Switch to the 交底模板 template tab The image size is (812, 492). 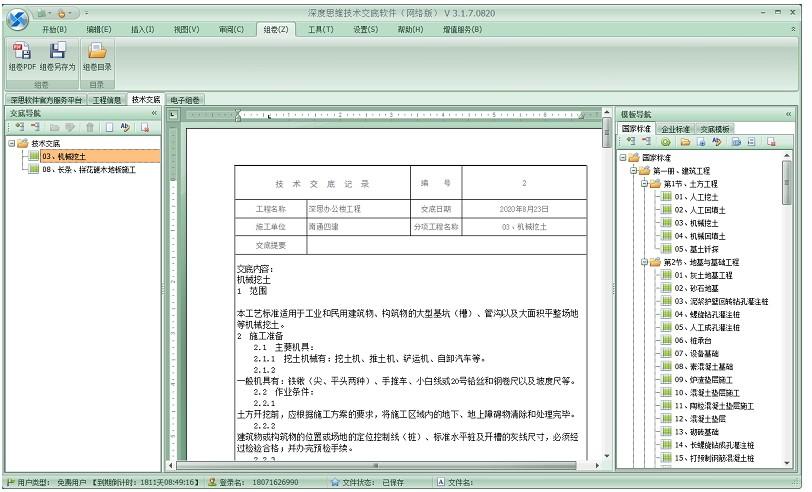pos(715,129)
